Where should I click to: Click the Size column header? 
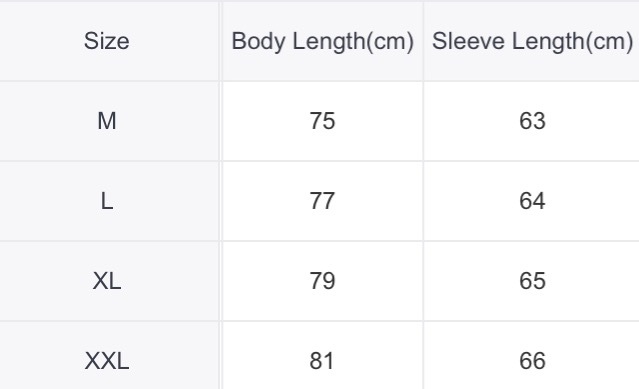(x=107, y=41)
